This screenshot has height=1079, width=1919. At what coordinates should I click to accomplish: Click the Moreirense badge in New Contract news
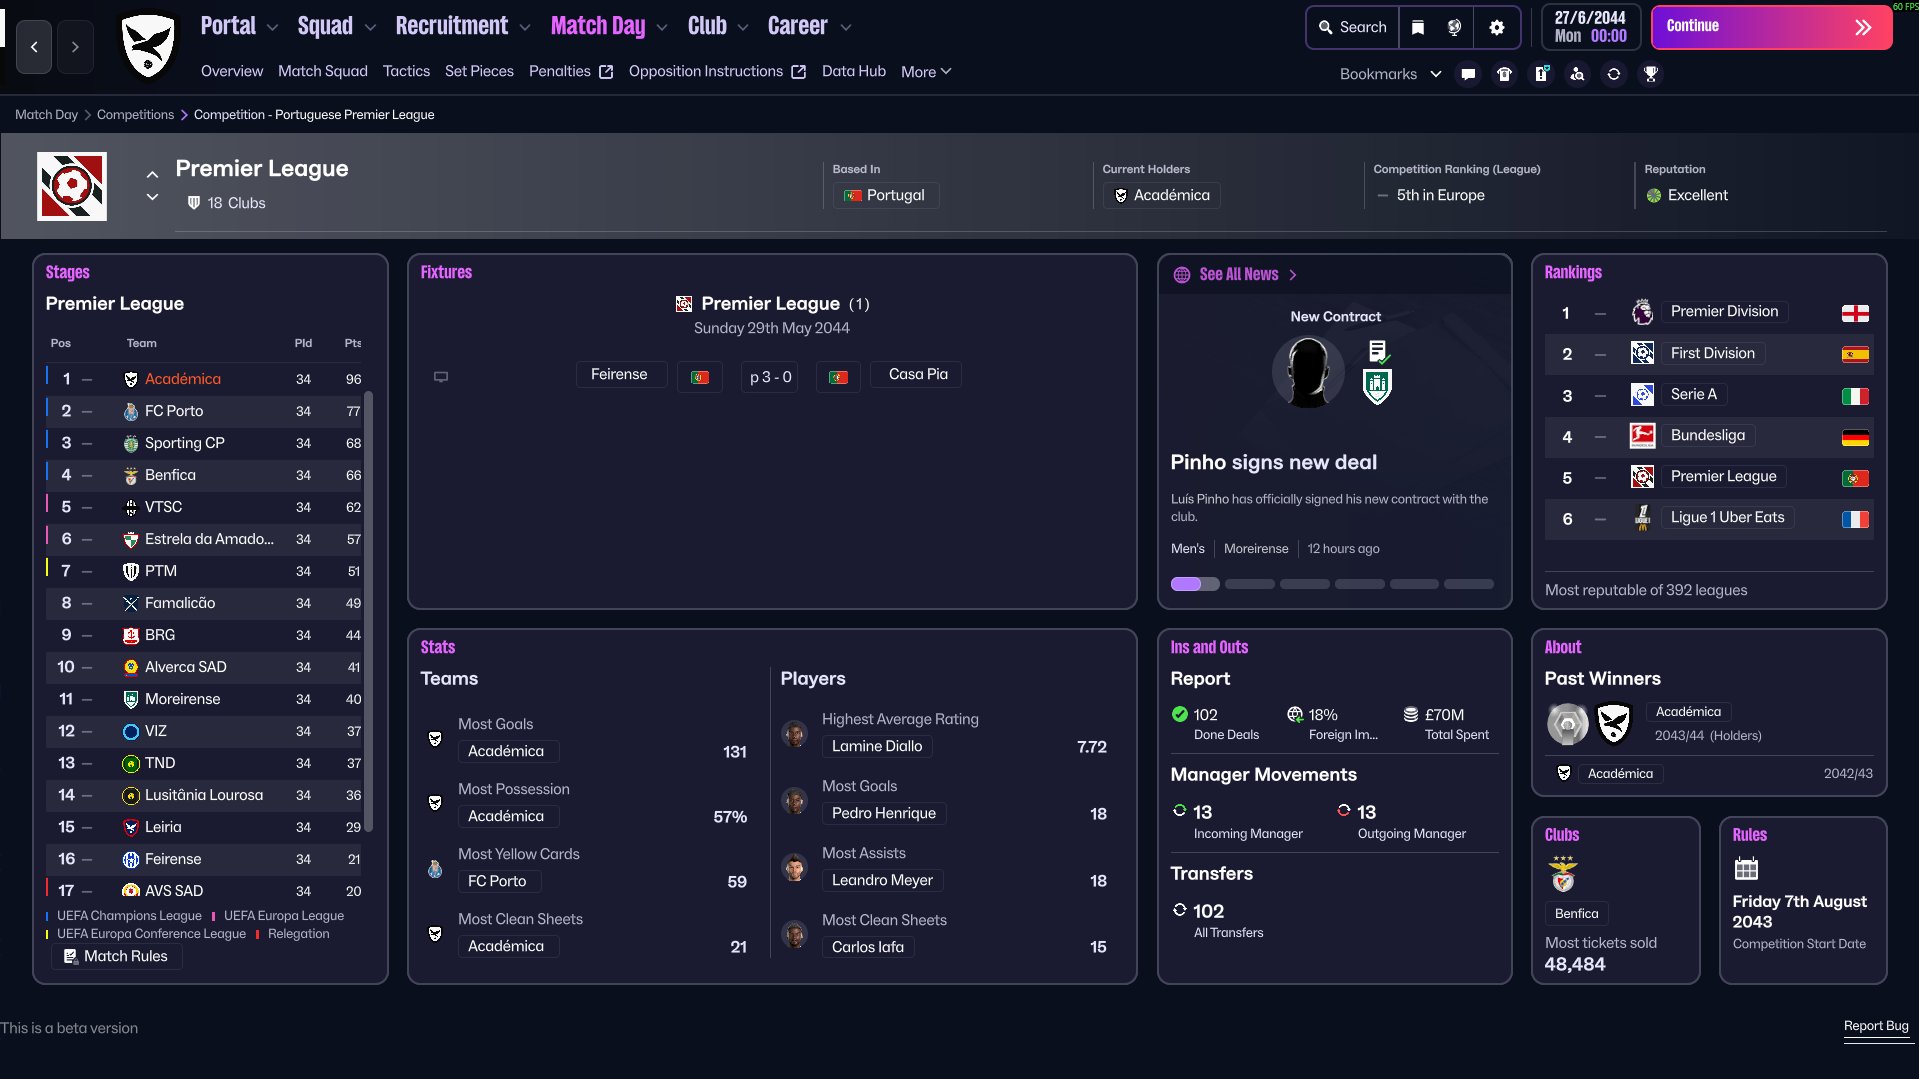tap(1377, 386)
